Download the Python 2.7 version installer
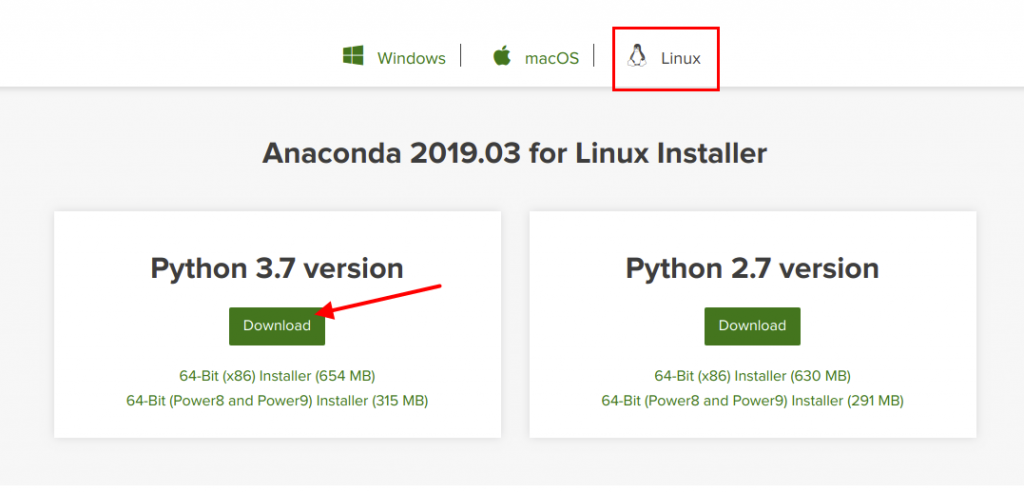 coord(752,326)
